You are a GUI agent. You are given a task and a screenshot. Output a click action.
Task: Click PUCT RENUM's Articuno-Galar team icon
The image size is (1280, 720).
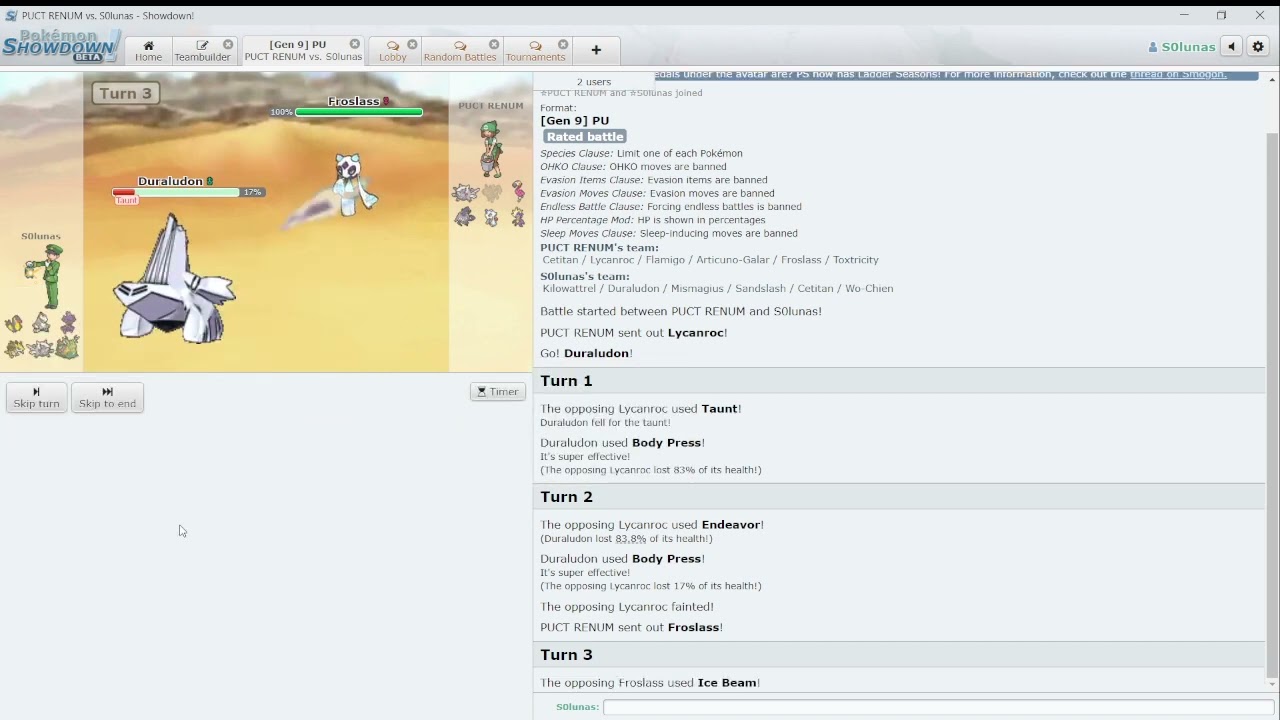pos(465,216)
